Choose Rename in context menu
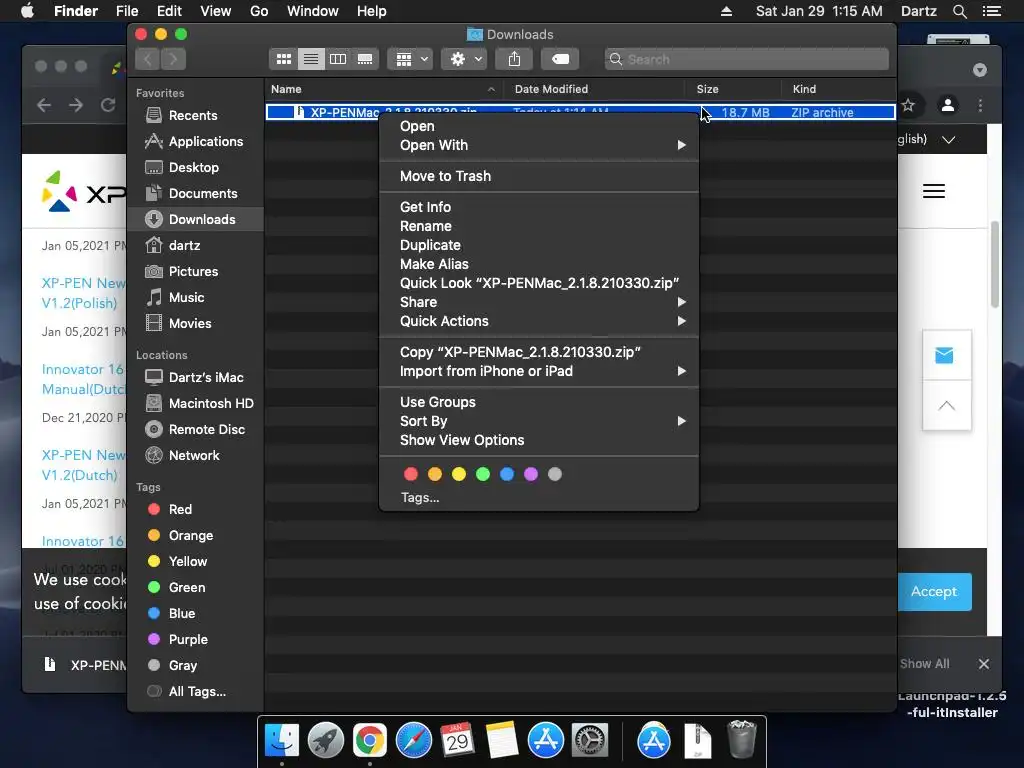This screenshot has width=1024, height=768. pos(539,226)
